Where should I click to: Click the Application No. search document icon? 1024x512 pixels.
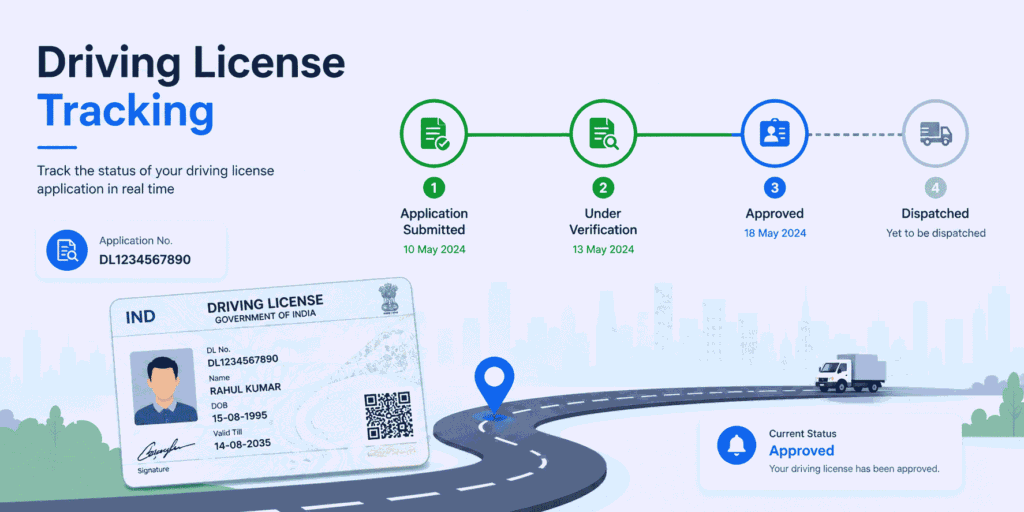pos(67,250)
